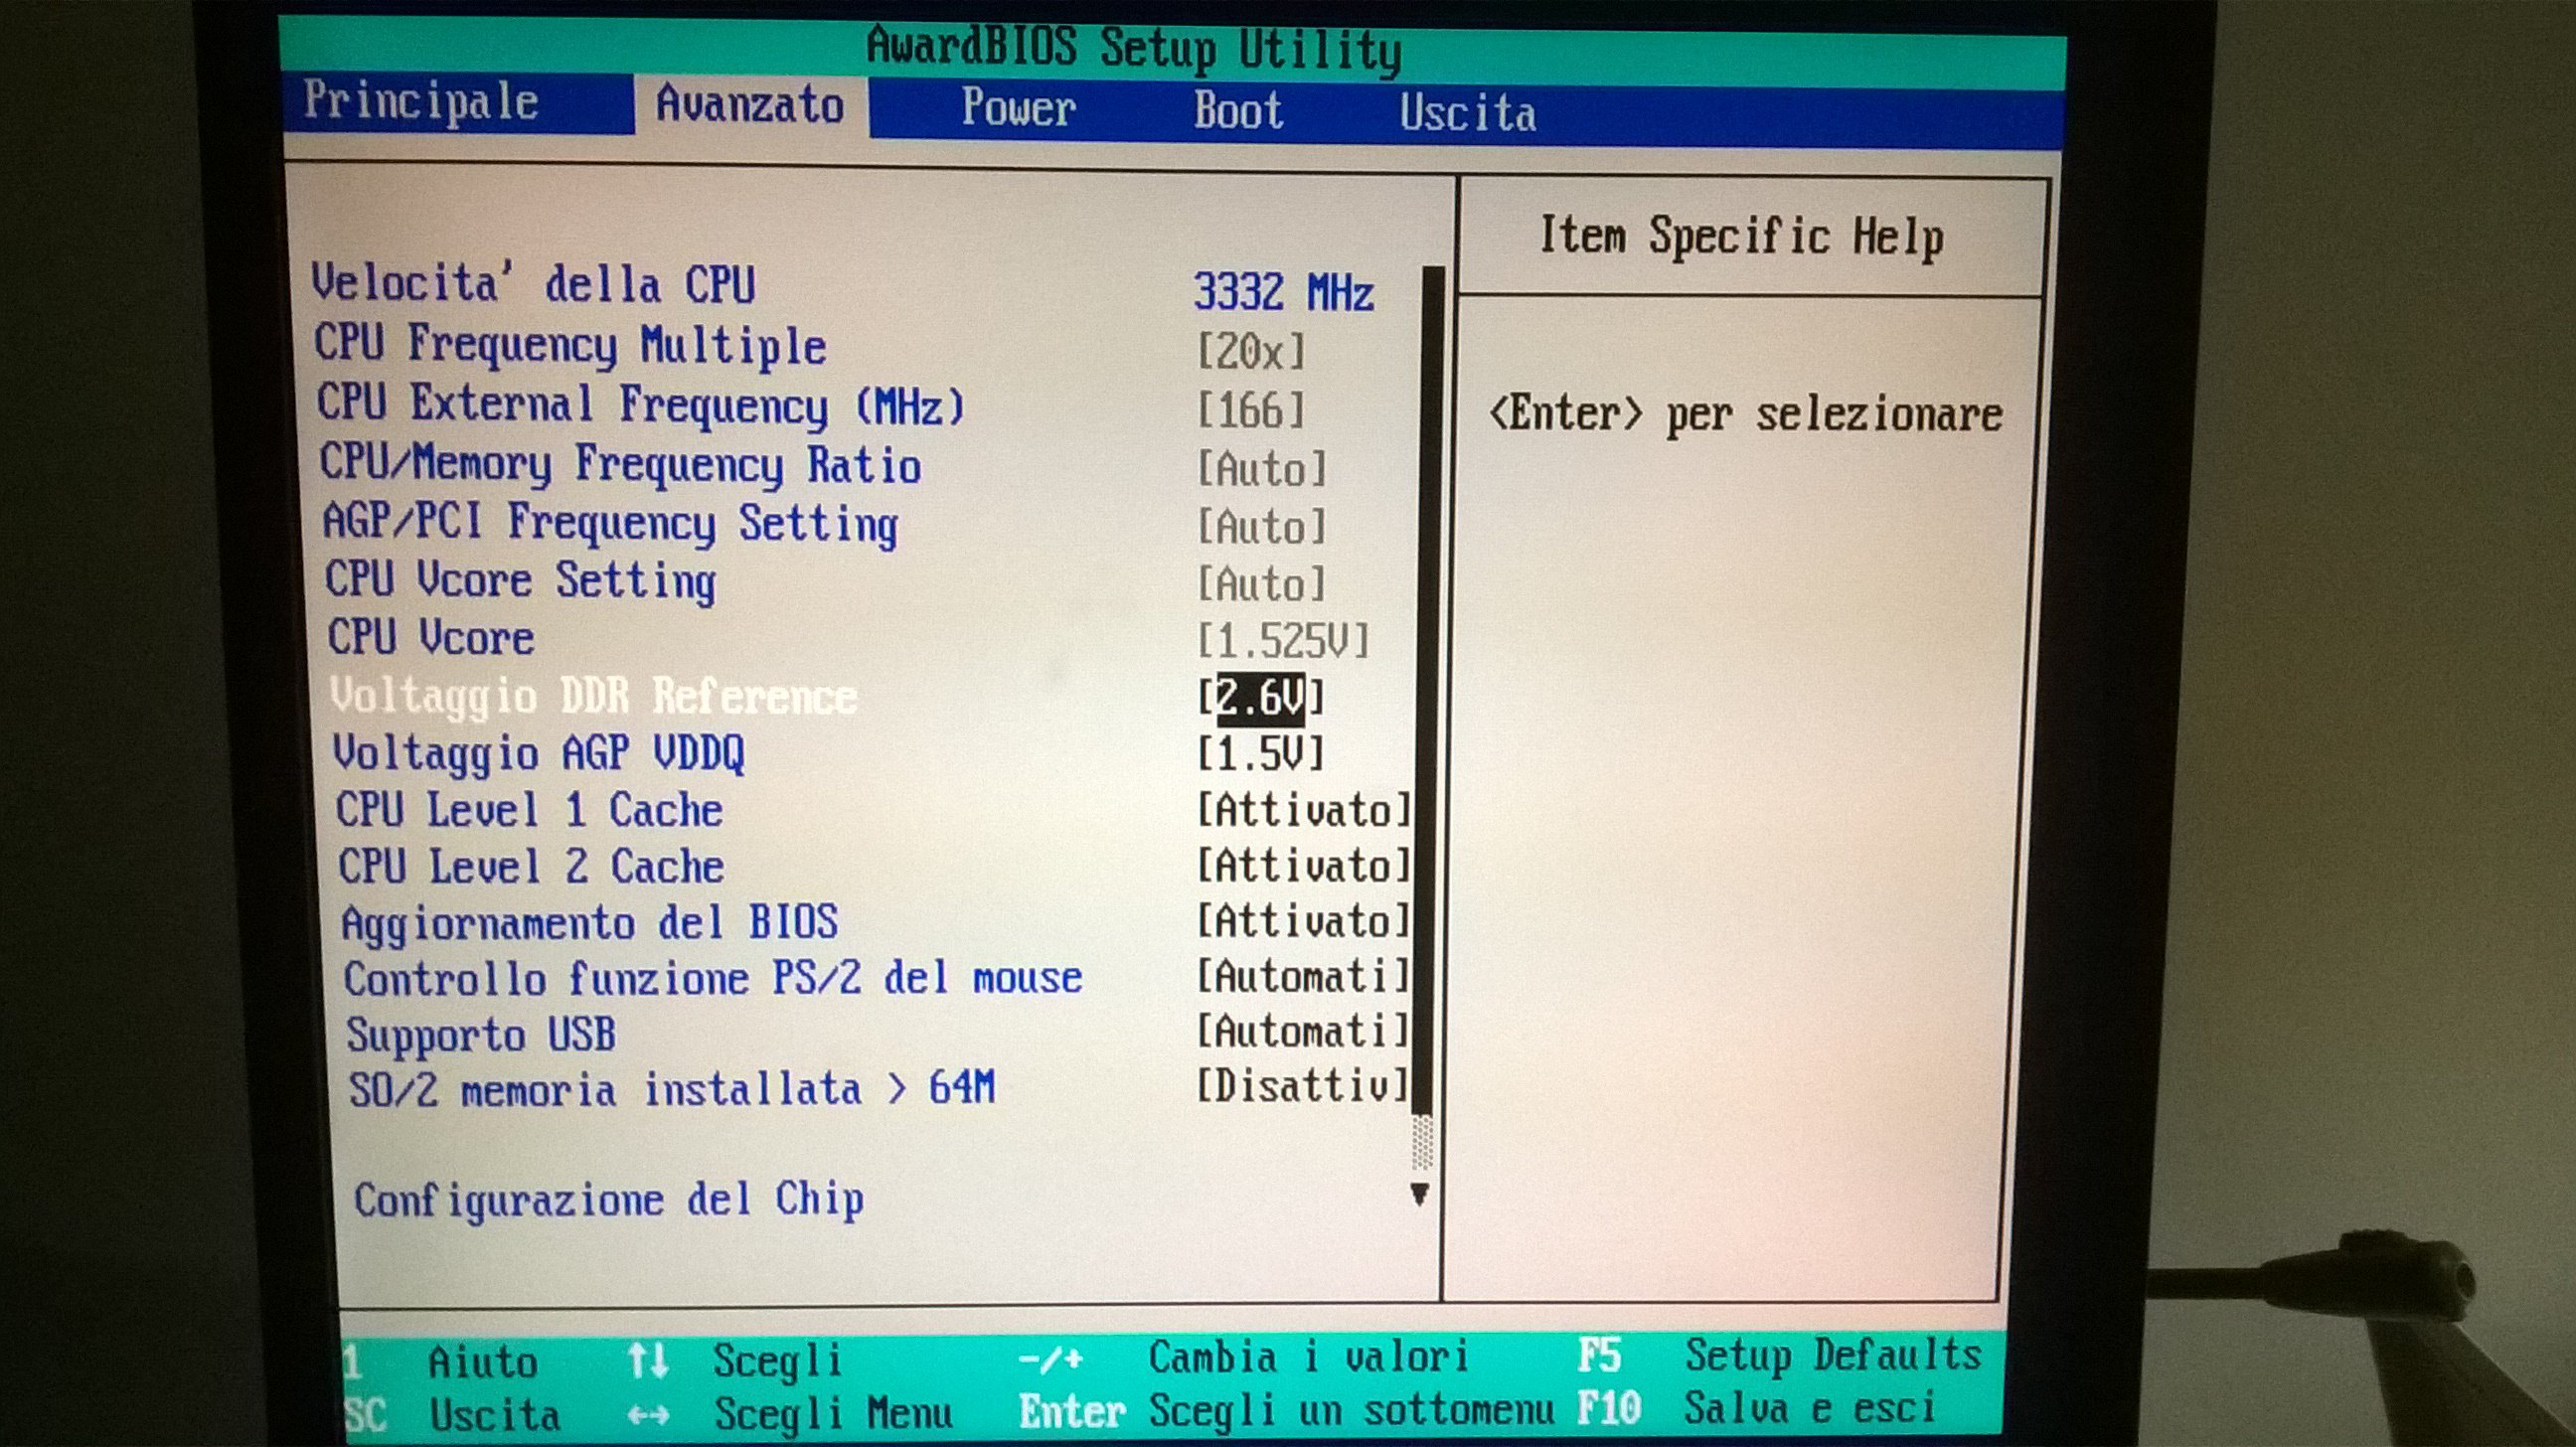The height and width of the screenshot is (1447, 2576).
Task: Open Voltaggio AGP VDDQ 1.5V value
Action: tap(1260, 753)
